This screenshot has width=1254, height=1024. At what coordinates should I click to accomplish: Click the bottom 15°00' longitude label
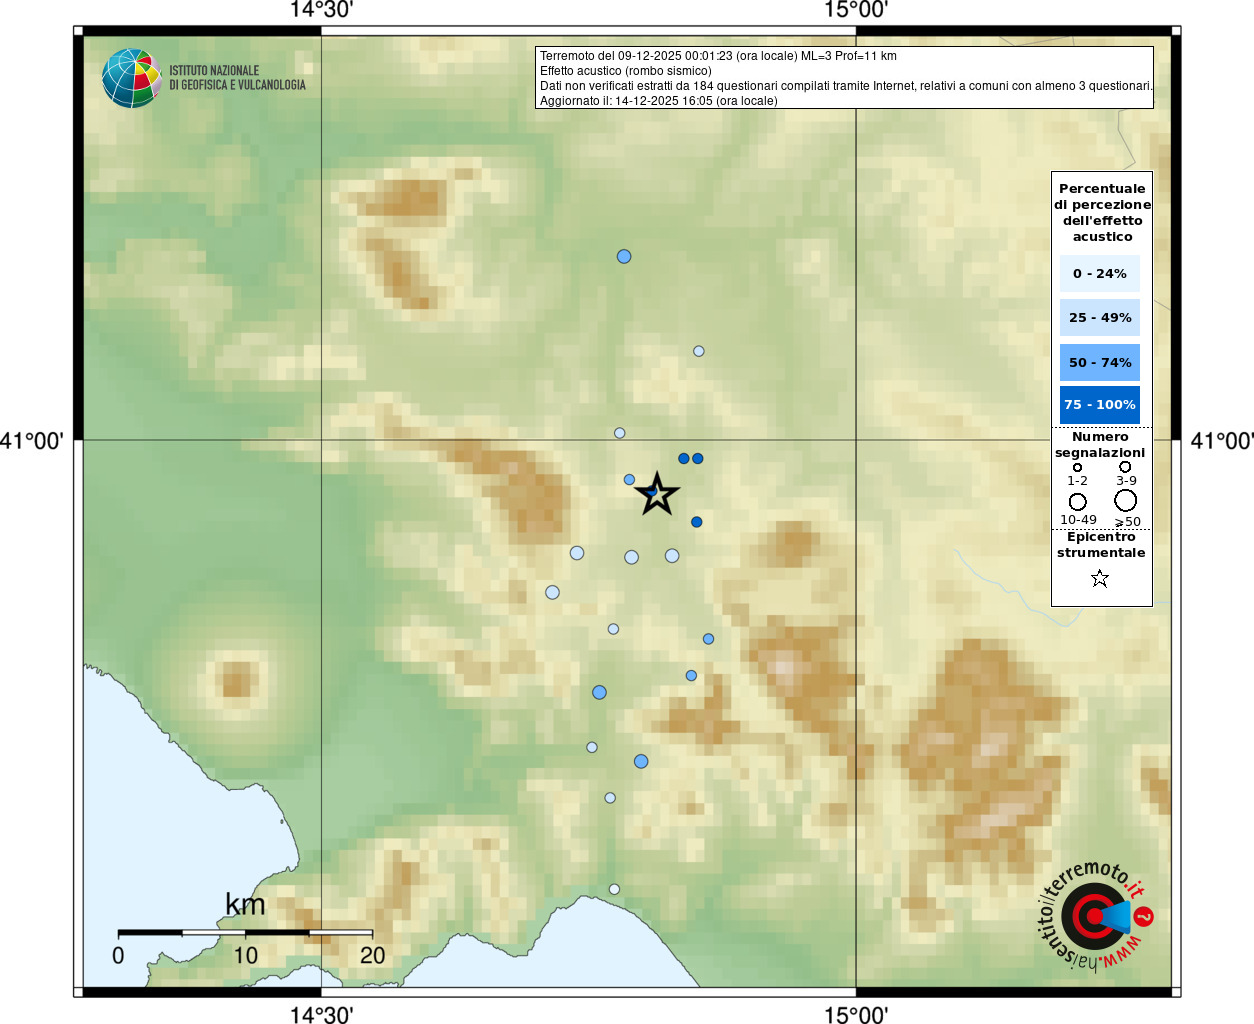click(856, 1014)
